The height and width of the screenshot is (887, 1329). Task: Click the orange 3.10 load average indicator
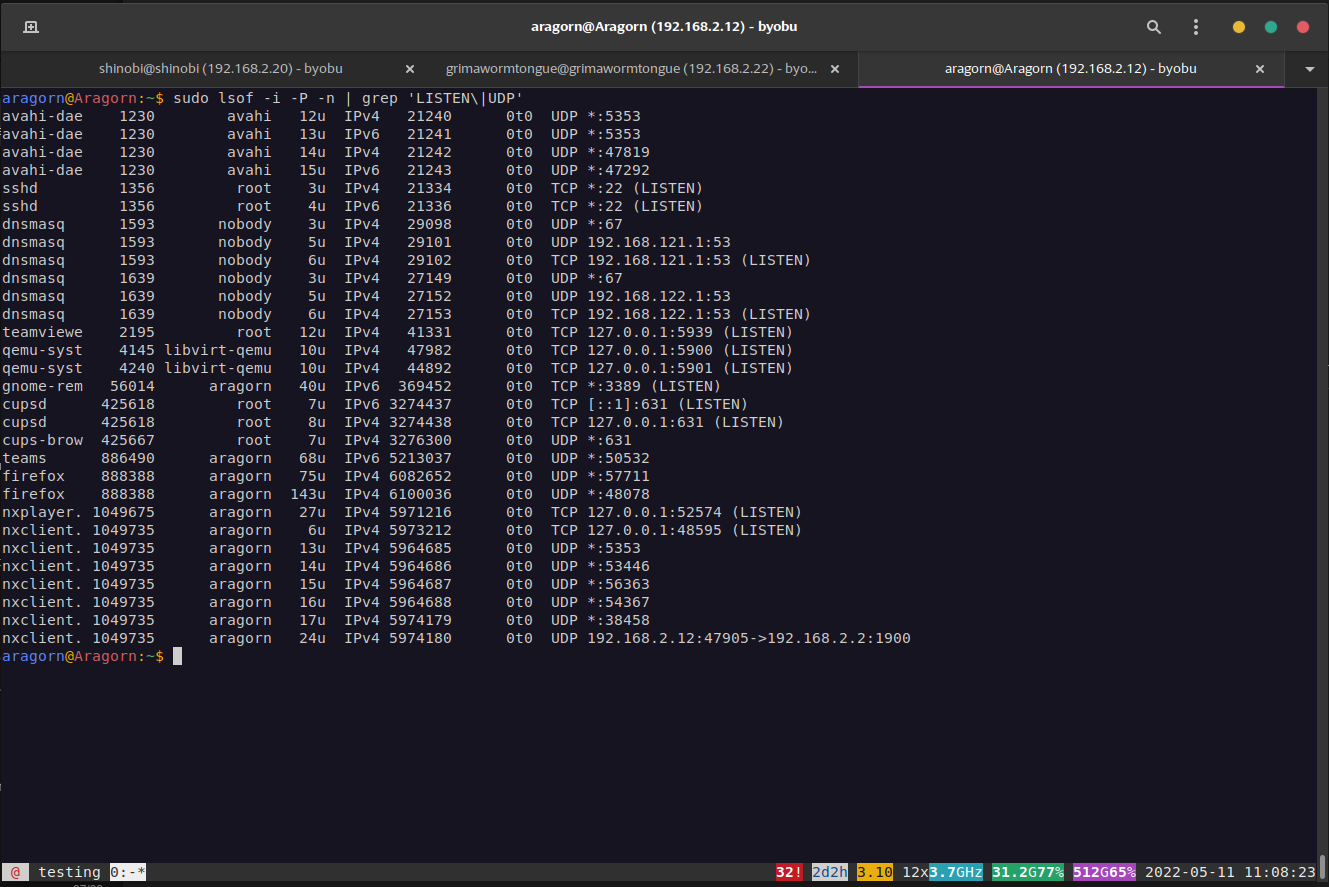tap(873, 872)
